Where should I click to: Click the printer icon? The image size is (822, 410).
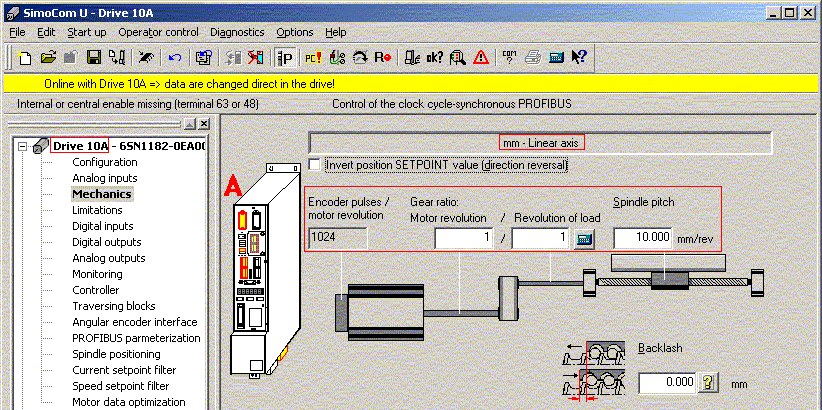(x=533, y=57)
